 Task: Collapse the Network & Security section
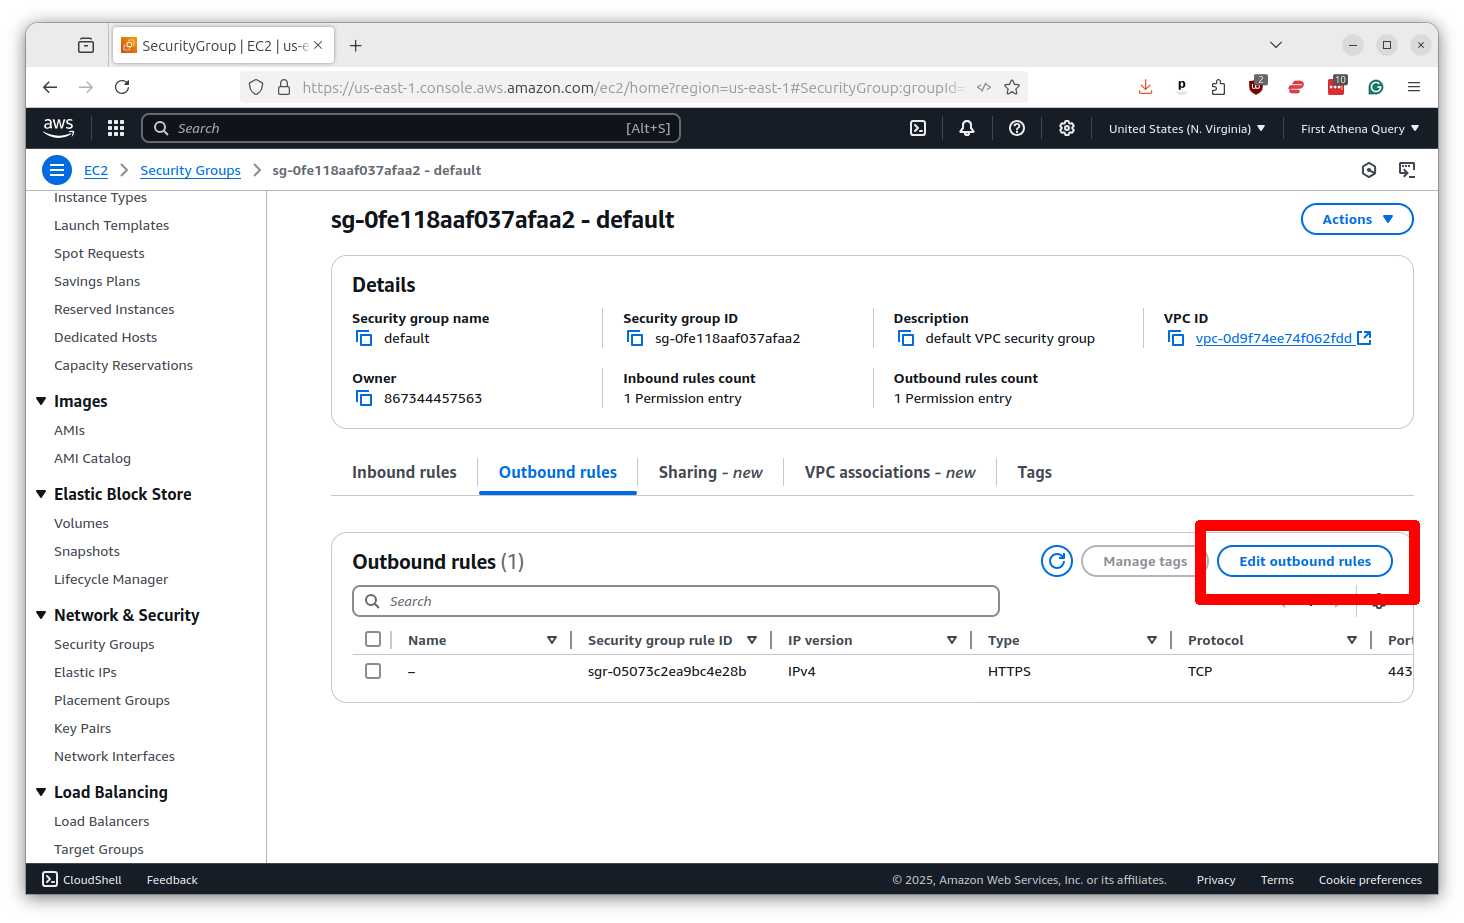point(41,615)
